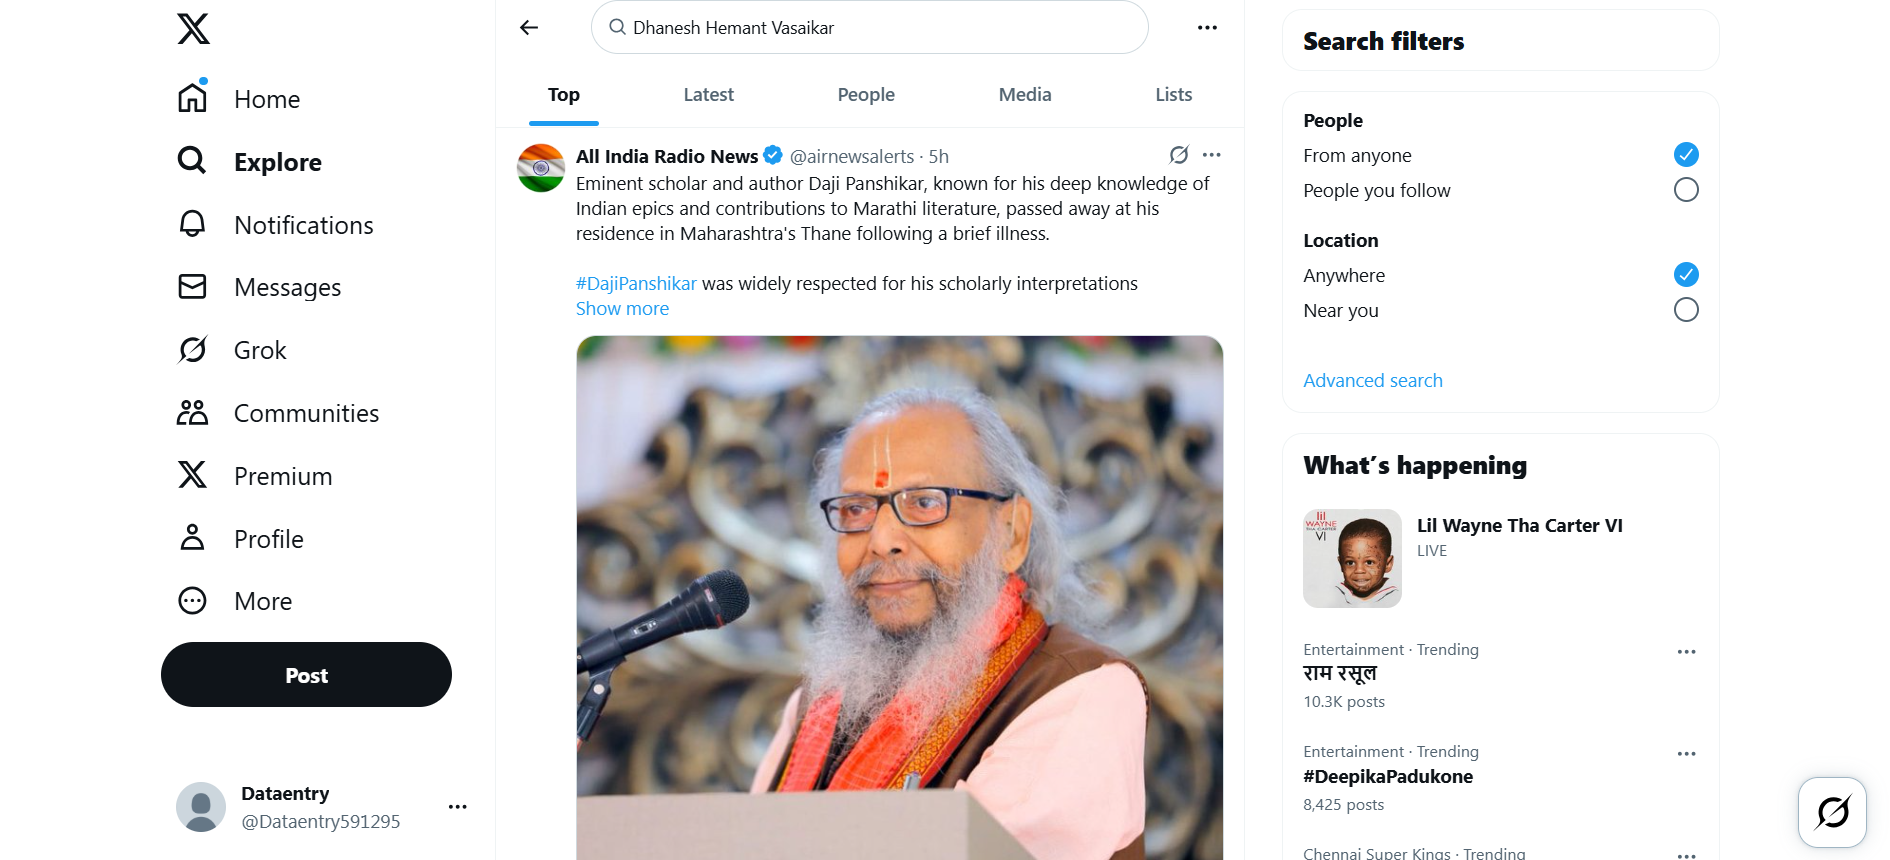1890x860 pixels.
Task: Select "People you follow" radio button
Action: coord(1686,190)
